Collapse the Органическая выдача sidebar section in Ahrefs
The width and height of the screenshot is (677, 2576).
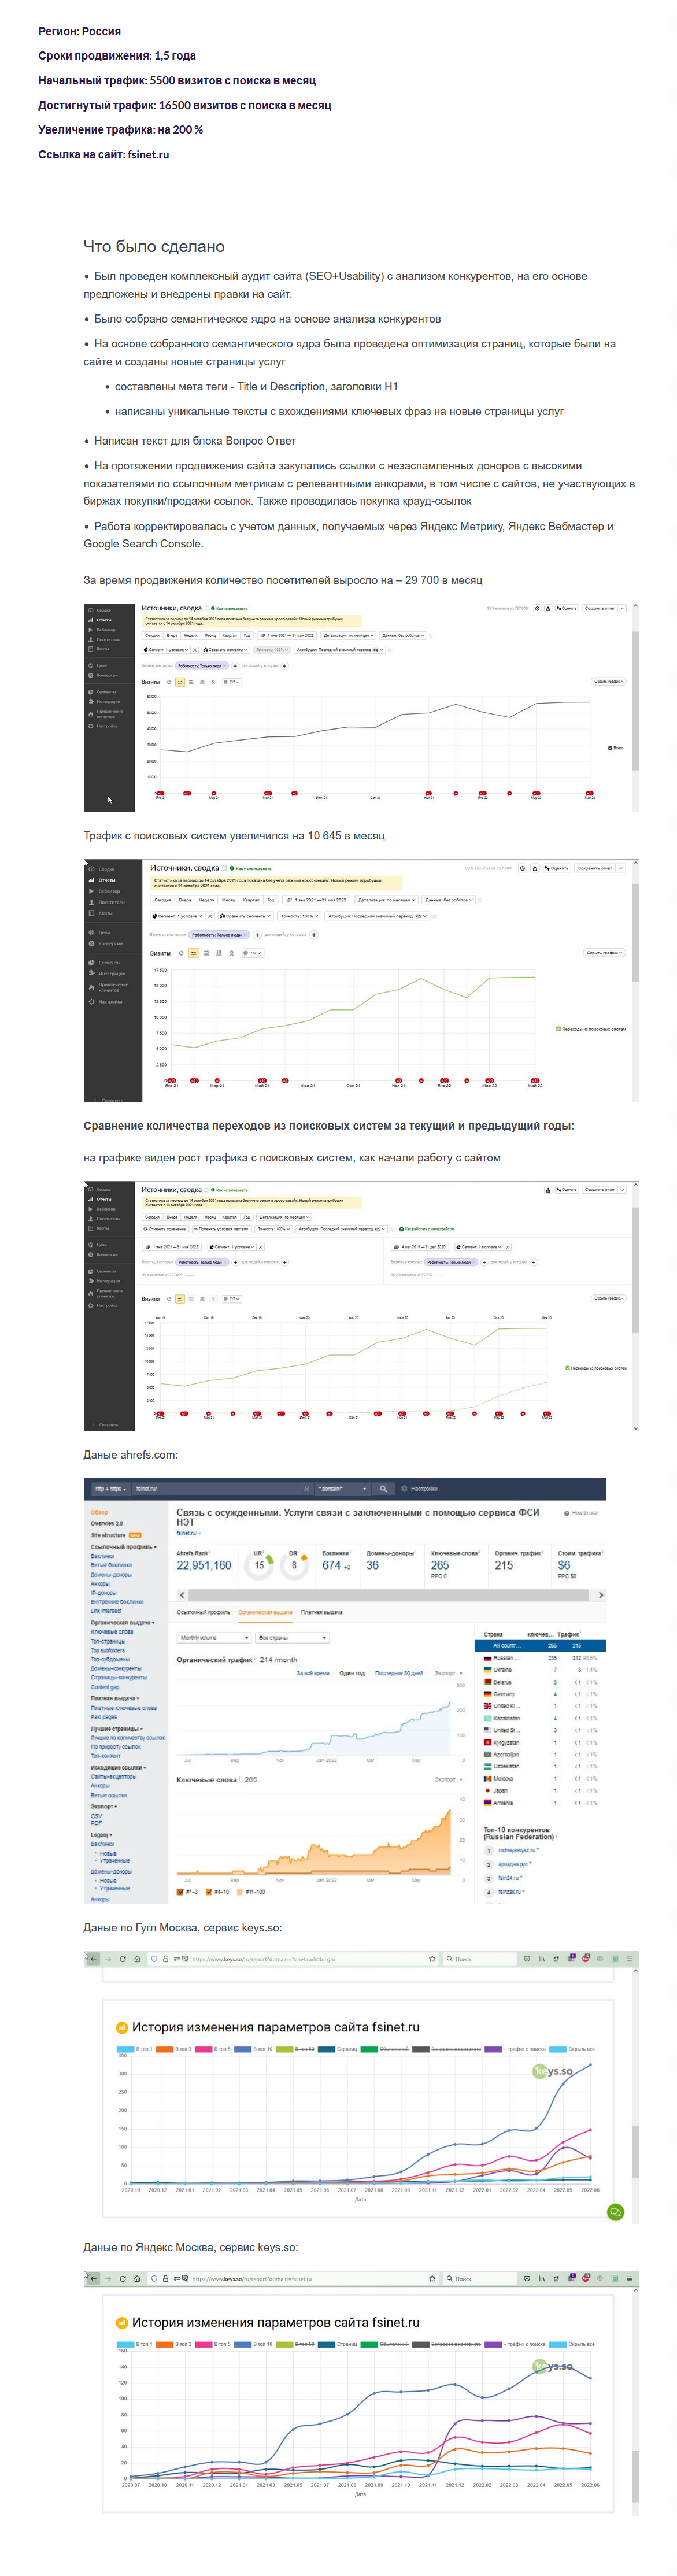[x=122, y=1623]
